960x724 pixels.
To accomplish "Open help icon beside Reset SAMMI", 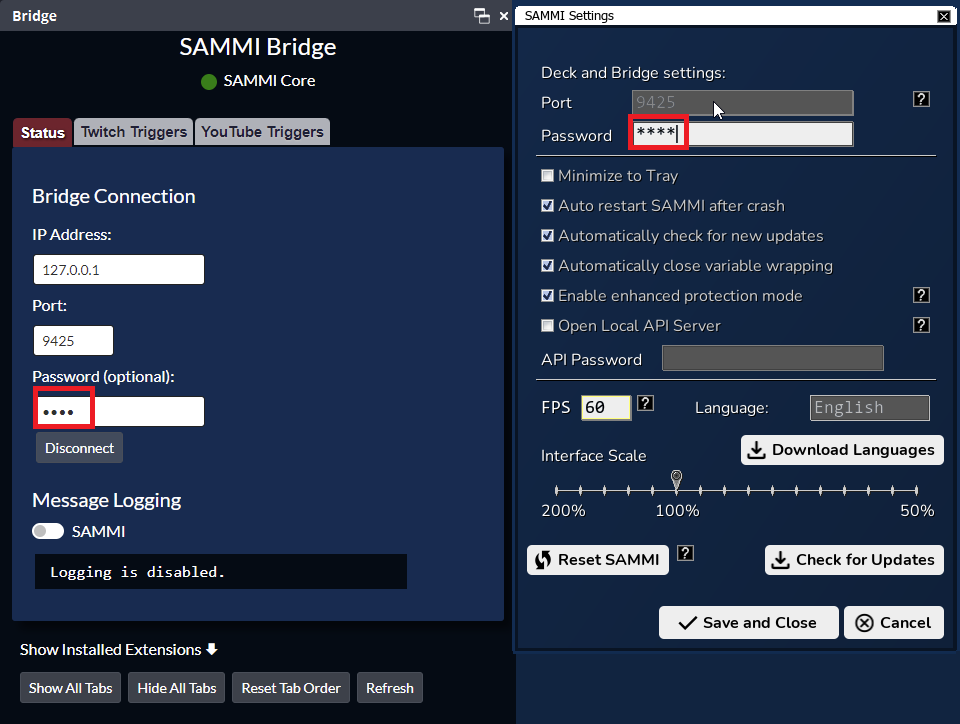I will [685, 553].
